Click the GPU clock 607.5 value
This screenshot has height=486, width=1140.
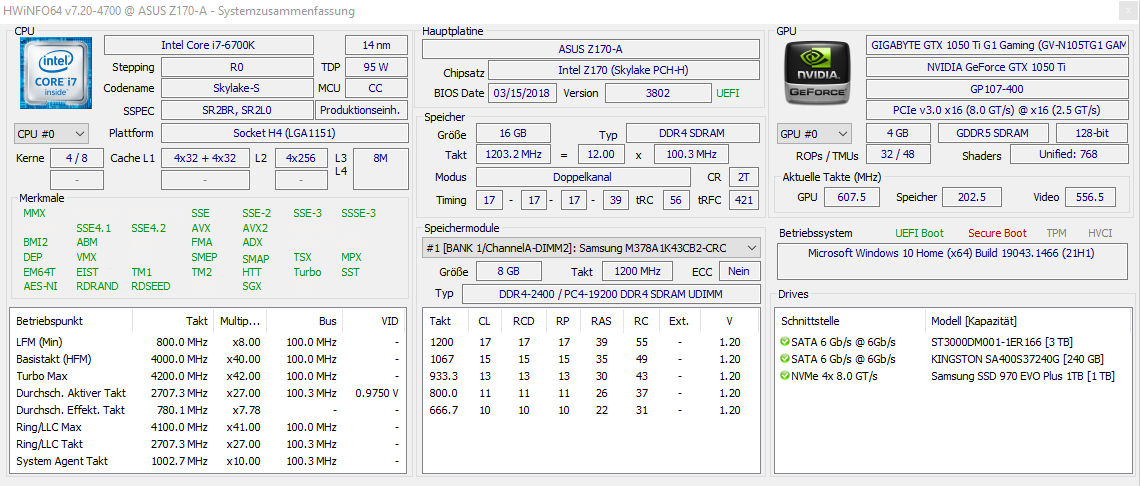[x=851, y=197]
